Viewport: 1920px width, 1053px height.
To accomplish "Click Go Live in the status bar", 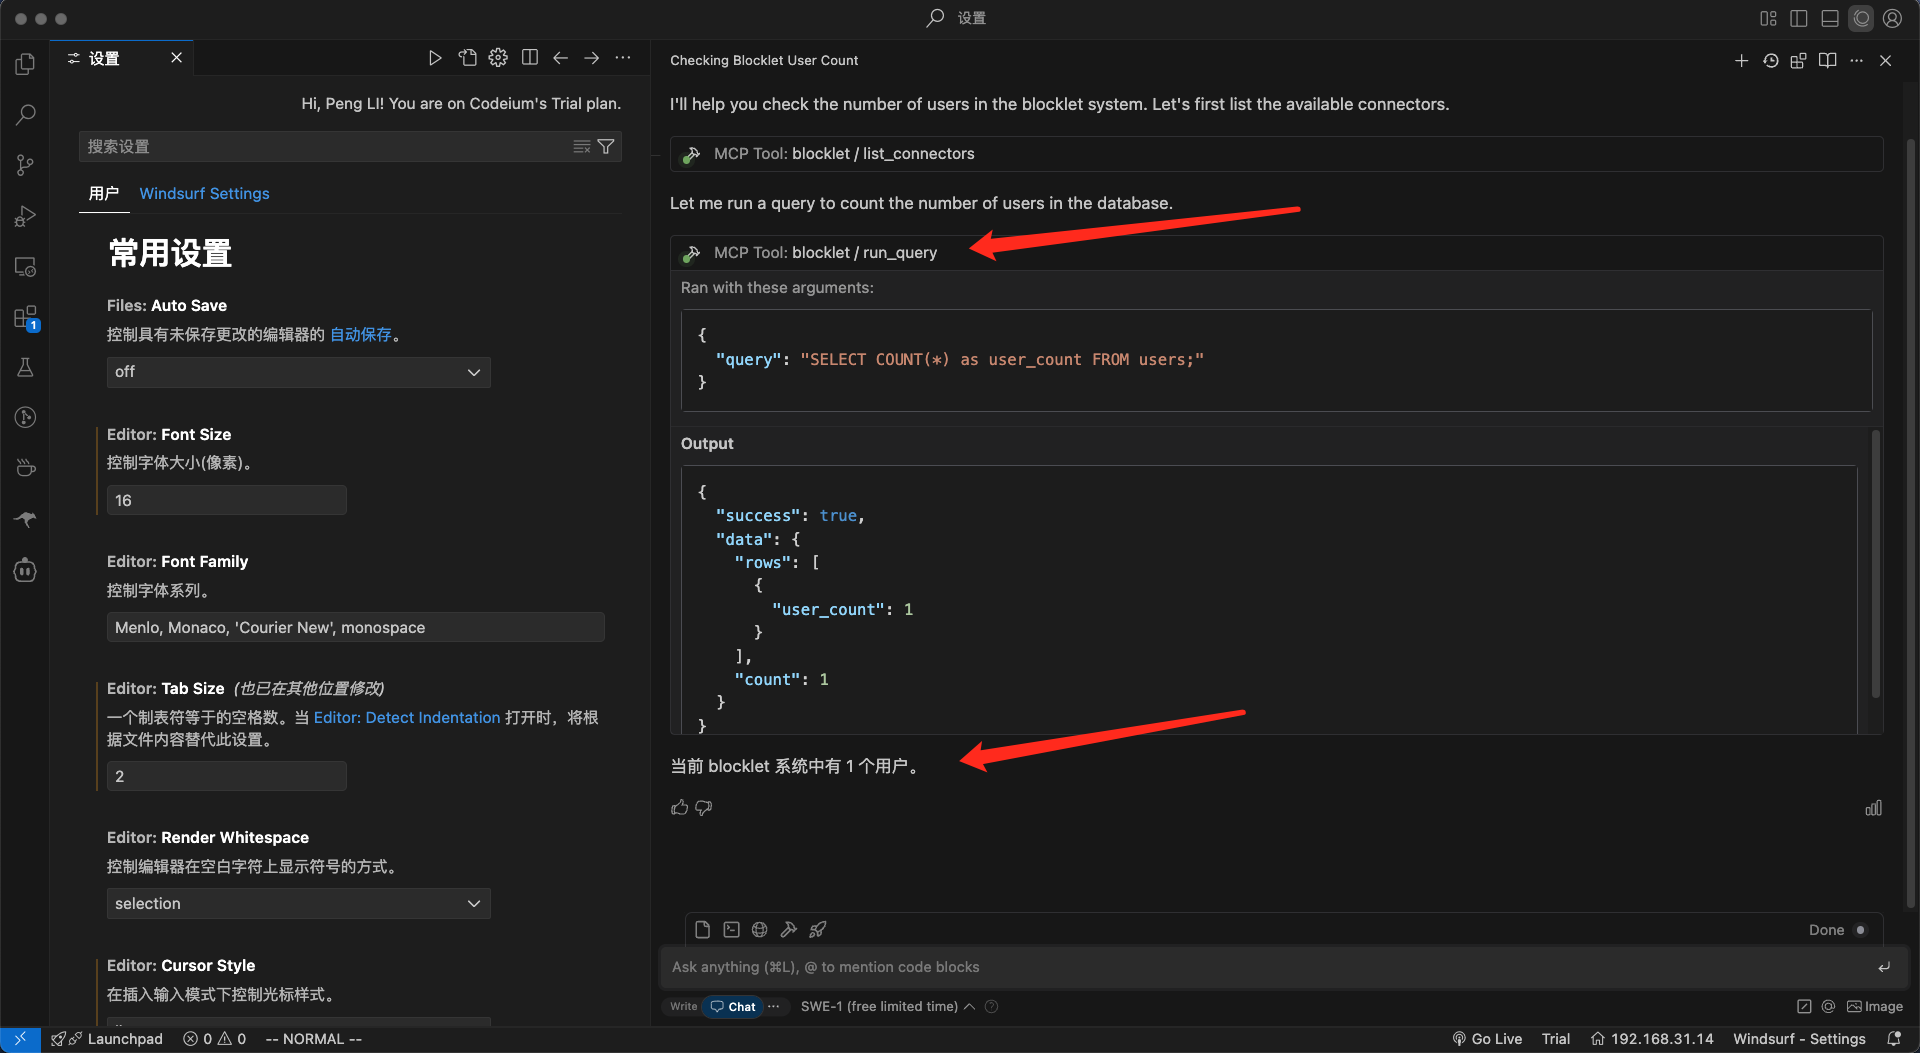I will pyautogui.click(x=1487, y=1039).
